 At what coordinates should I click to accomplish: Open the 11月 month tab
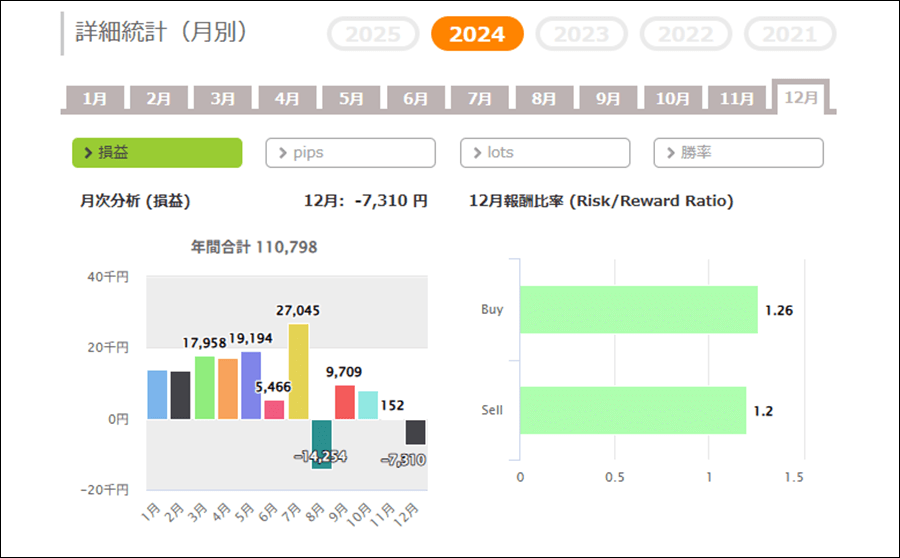737,98
